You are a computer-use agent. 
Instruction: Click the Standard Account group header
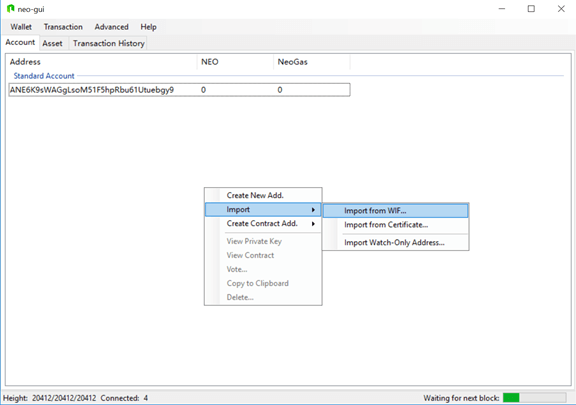click(44, 76)
